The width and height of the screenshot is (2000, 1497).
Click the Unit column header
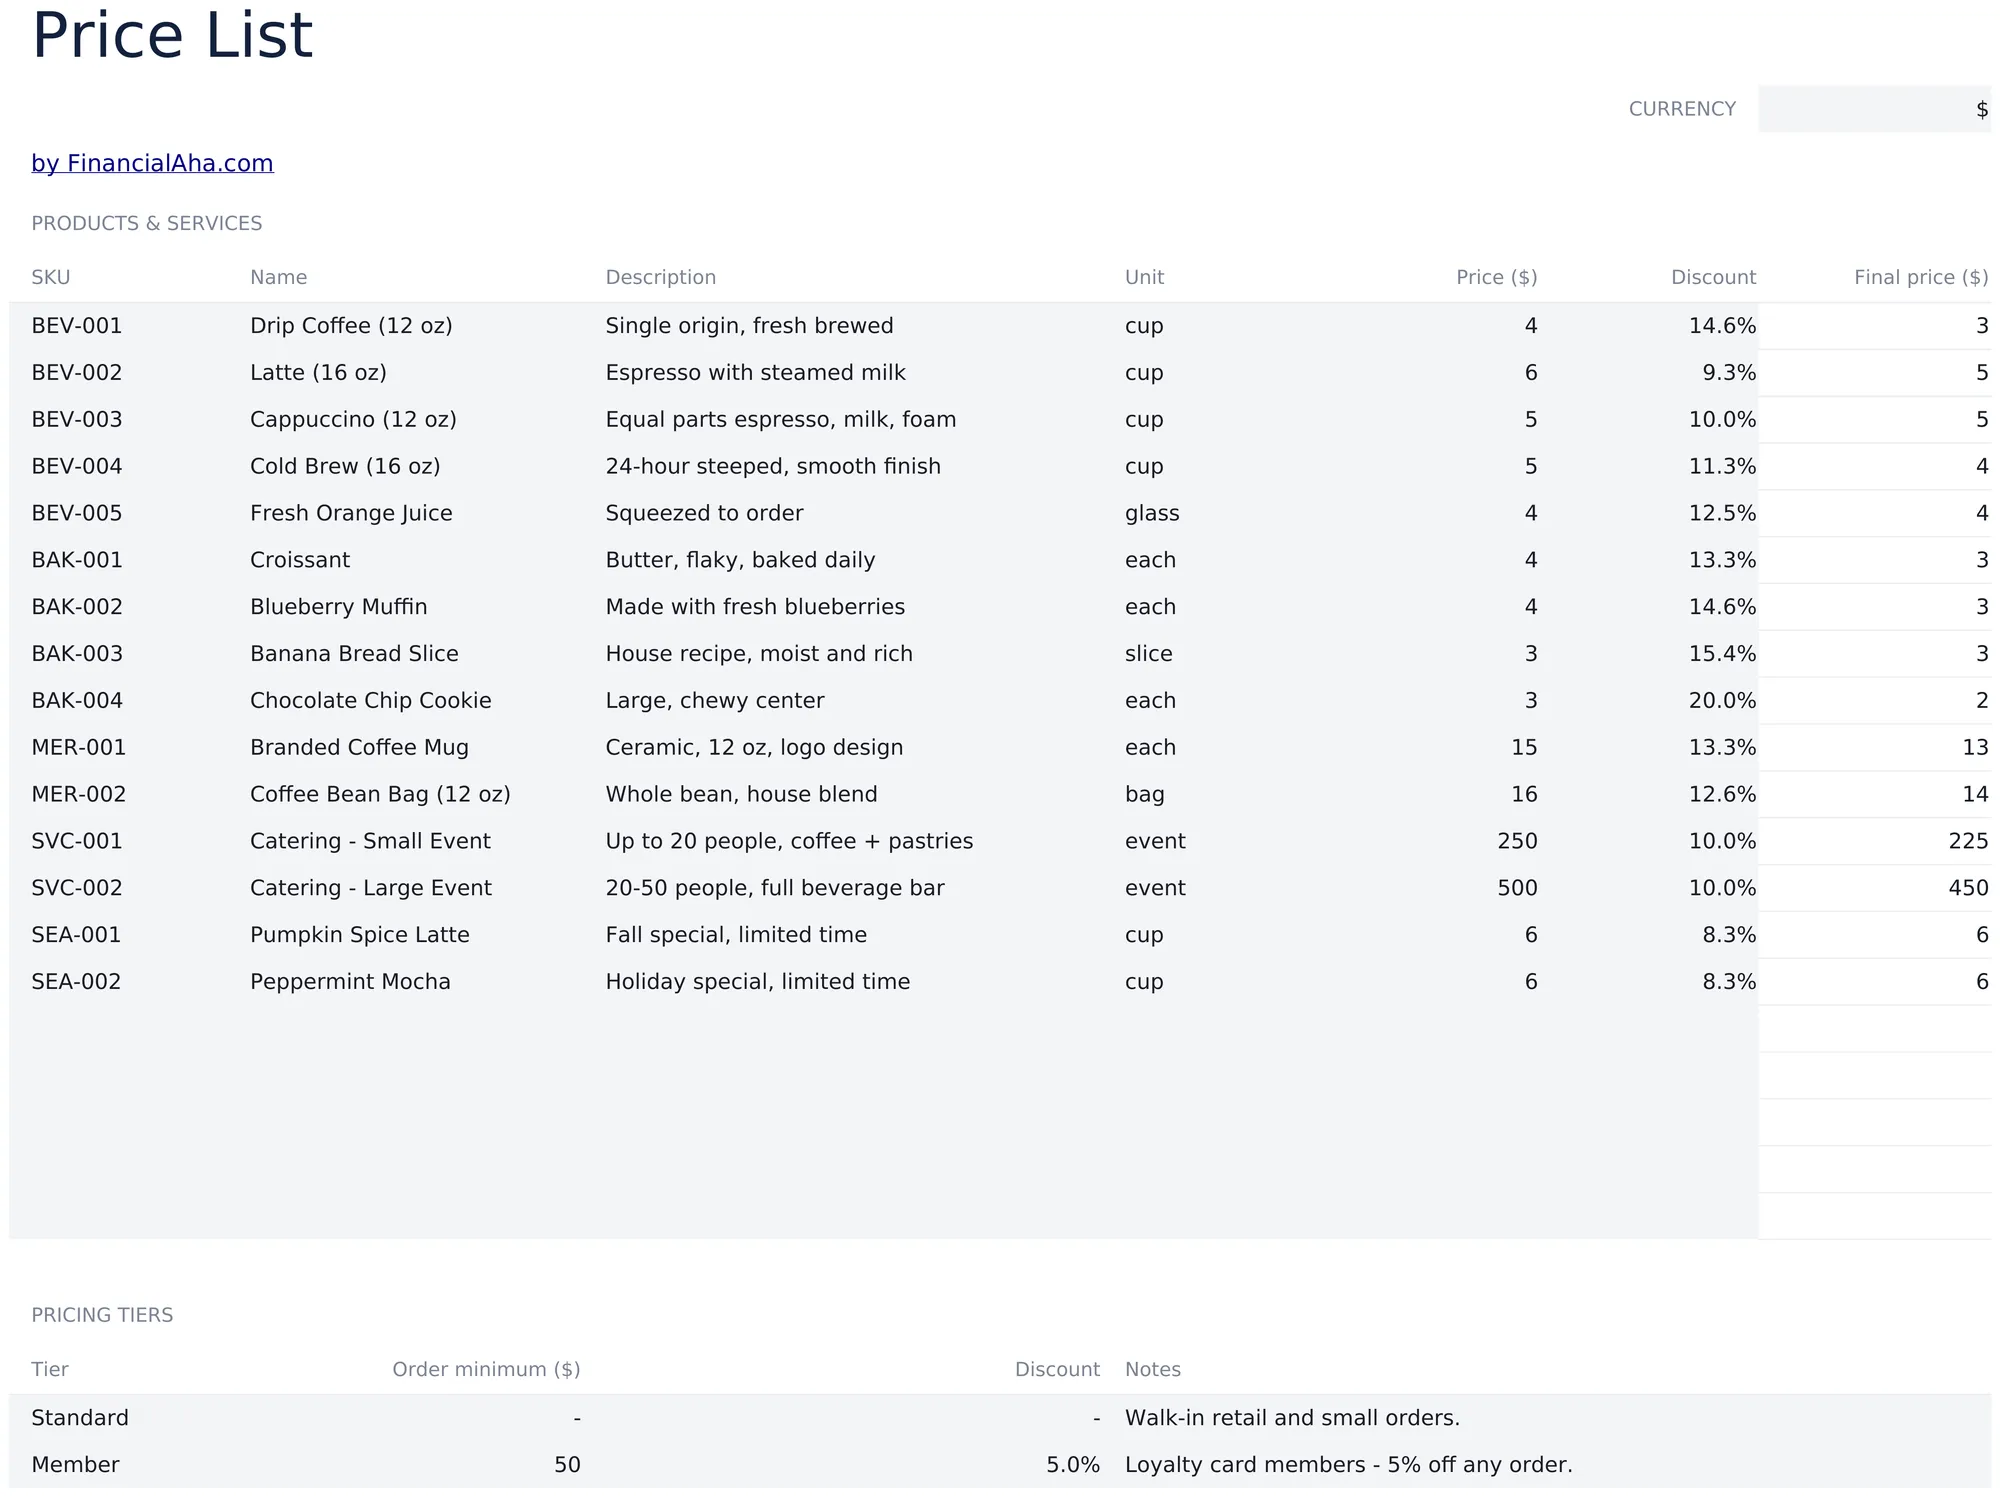1144,277
